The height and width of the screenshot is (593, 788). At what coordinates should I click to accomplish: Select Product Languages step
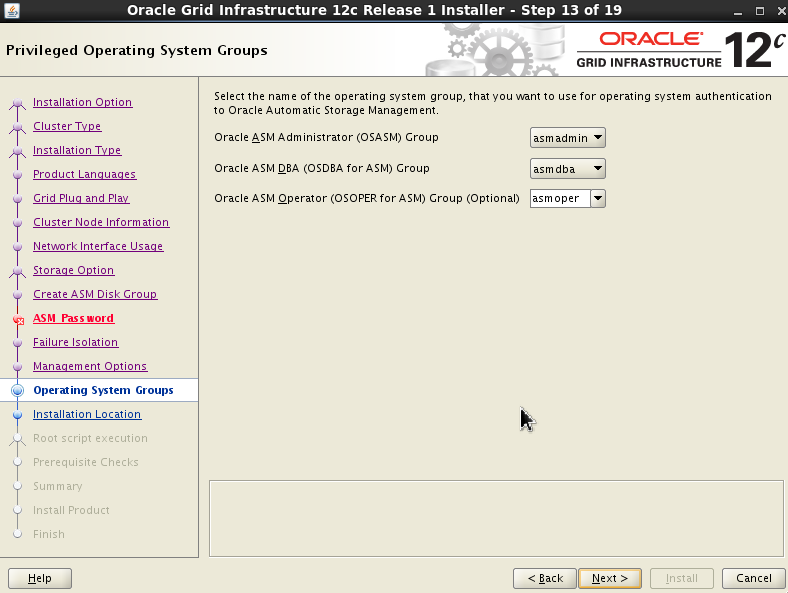[x=84, y=174]
